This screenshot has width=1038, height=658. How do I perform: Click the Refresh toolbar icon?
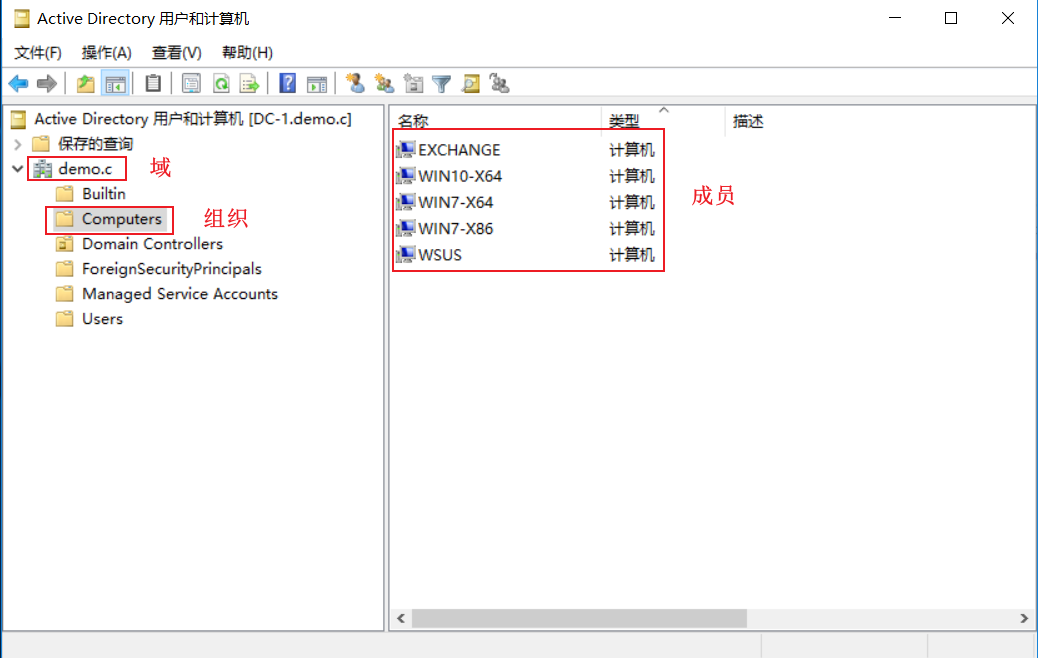(x=221, y=84)
